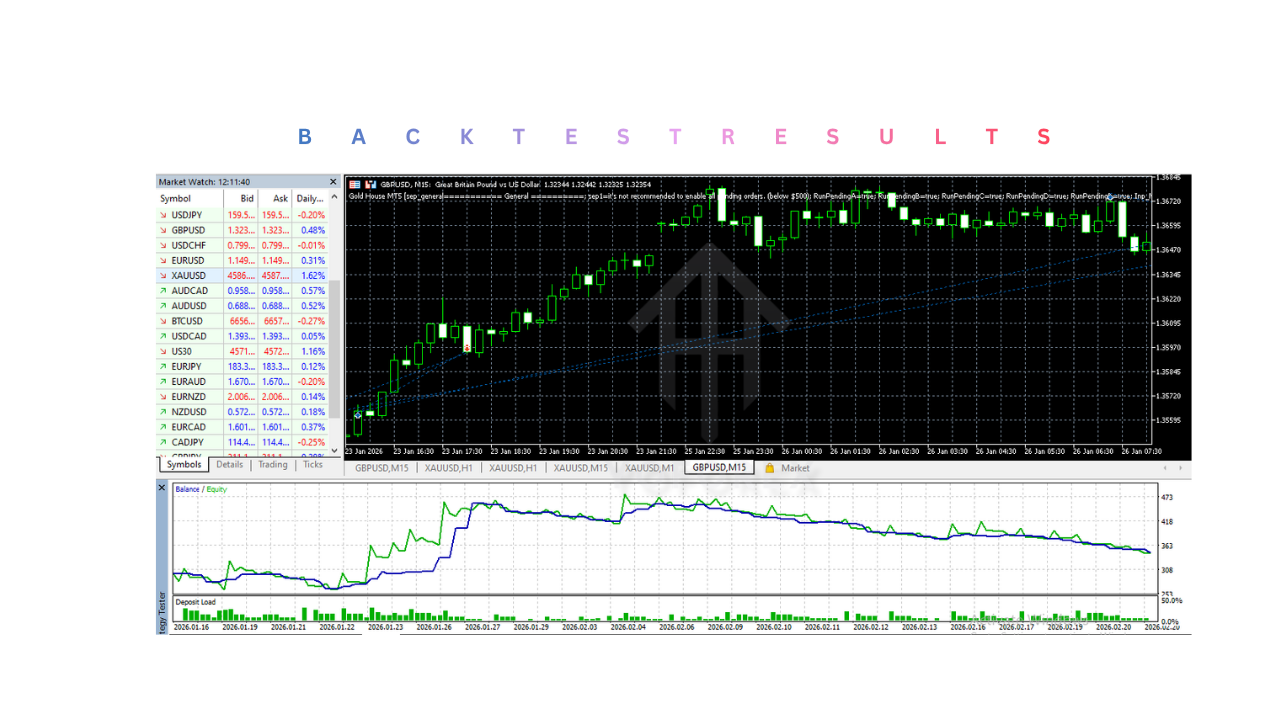The height and width of the screenshot is (720, 1280).
Task: Click the bar-chart icon beside the GBPUSD title
Action: (x=370, y=183)
